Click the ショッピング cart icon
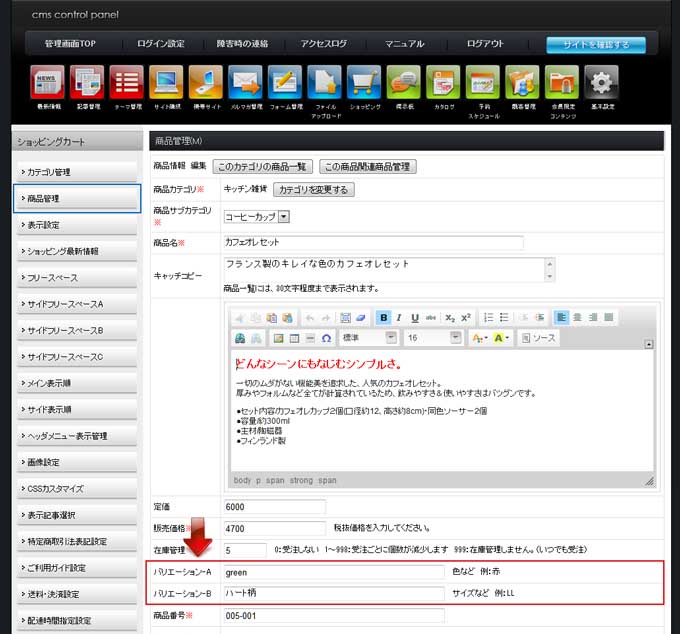 (x=364, y=83)
